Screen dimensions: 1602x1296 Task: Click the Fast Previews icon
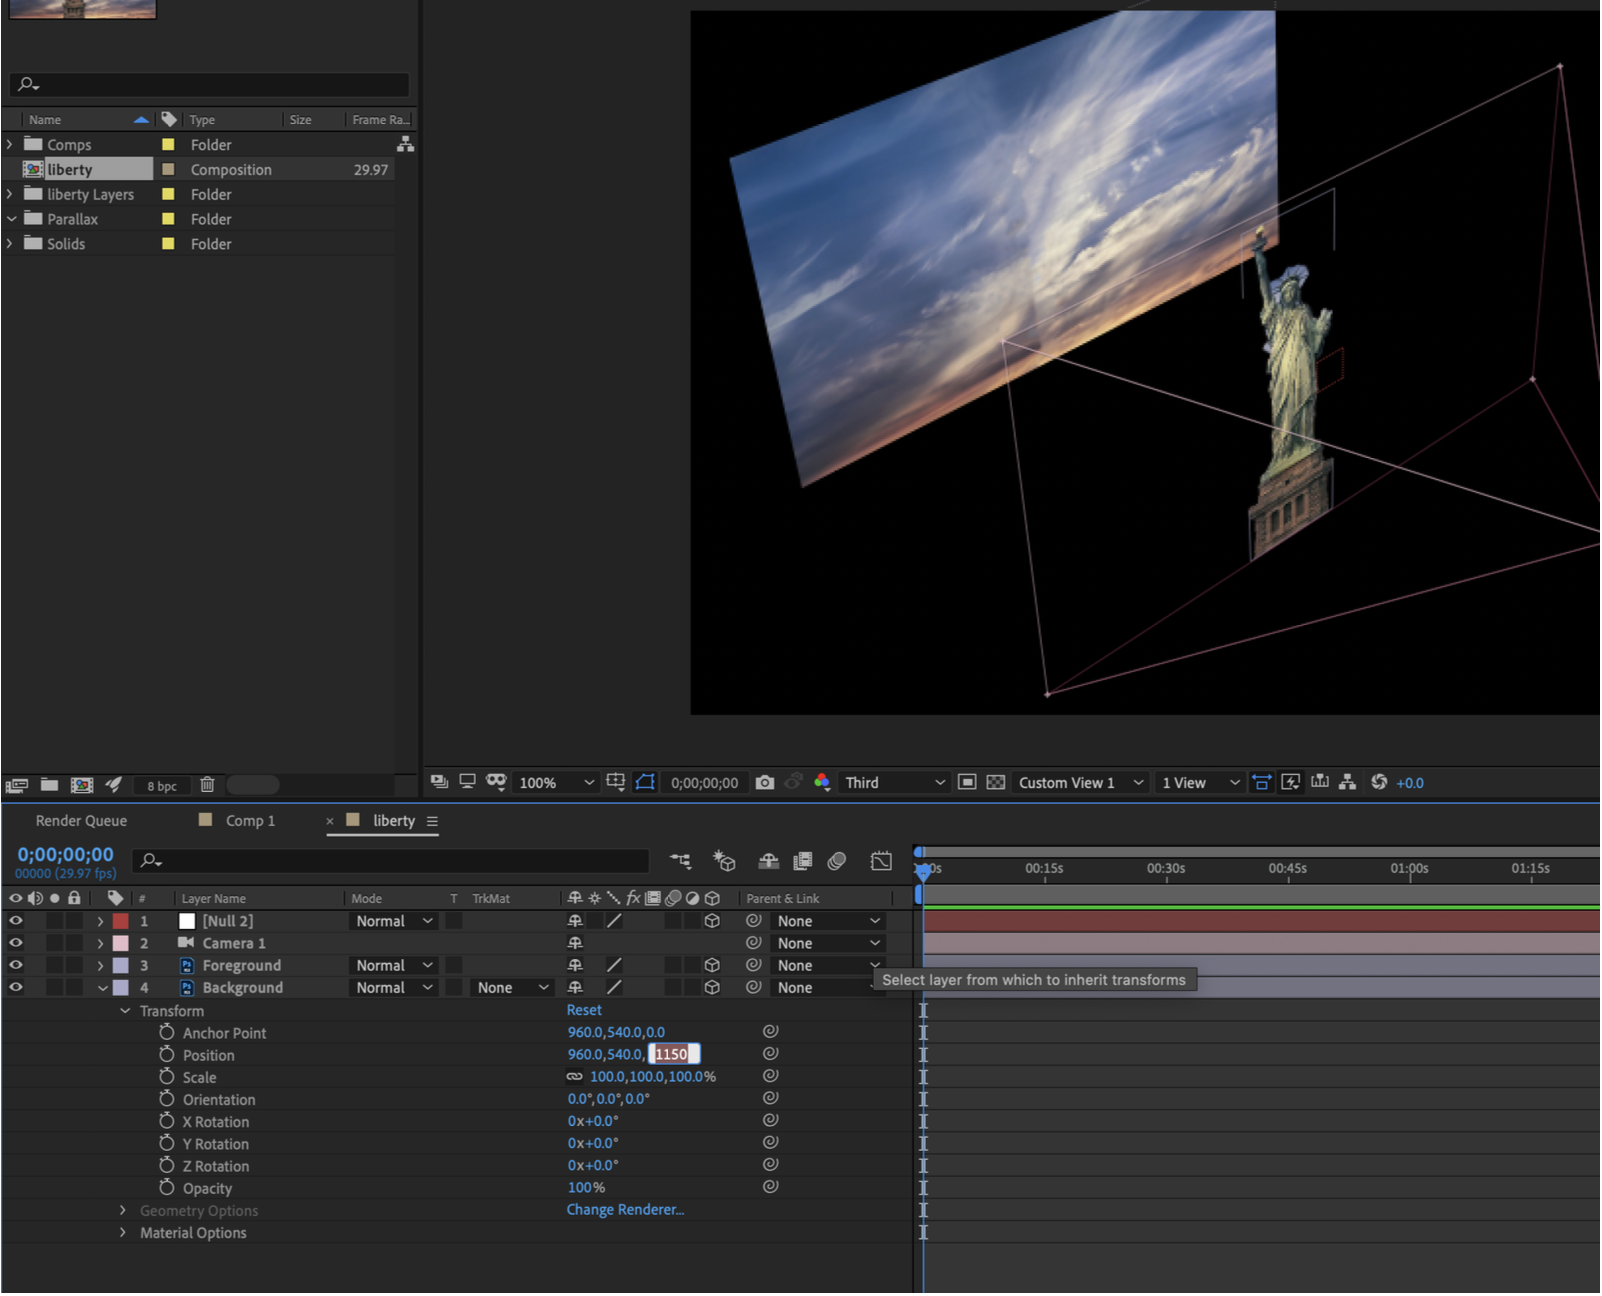(x=1291, y=782)
